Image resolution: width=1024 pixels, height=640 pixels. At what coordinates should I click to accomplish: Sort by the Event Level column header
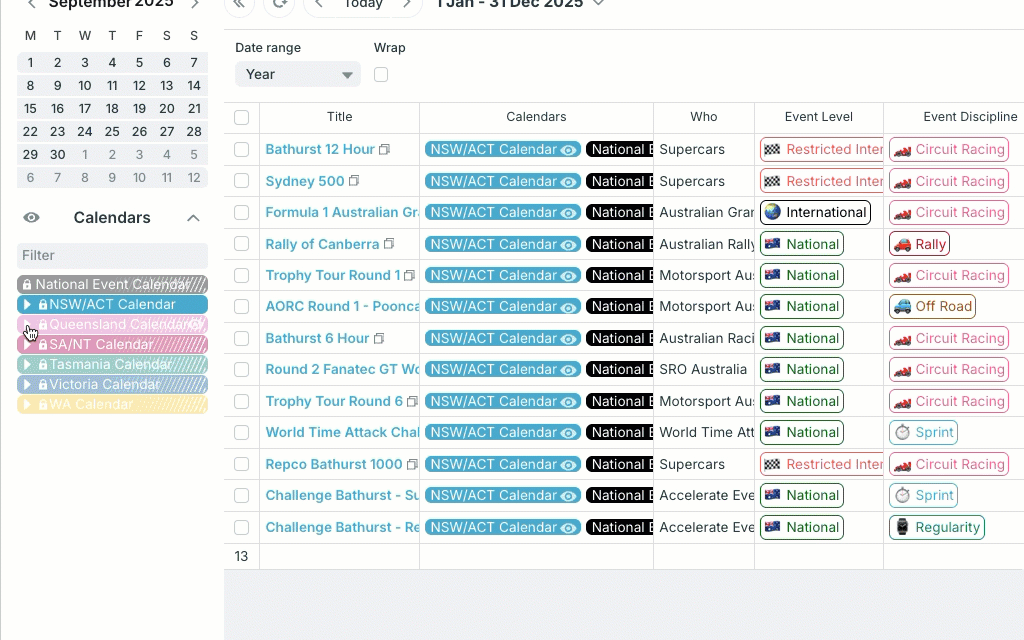pyautogui.click(x=818, y=117)
